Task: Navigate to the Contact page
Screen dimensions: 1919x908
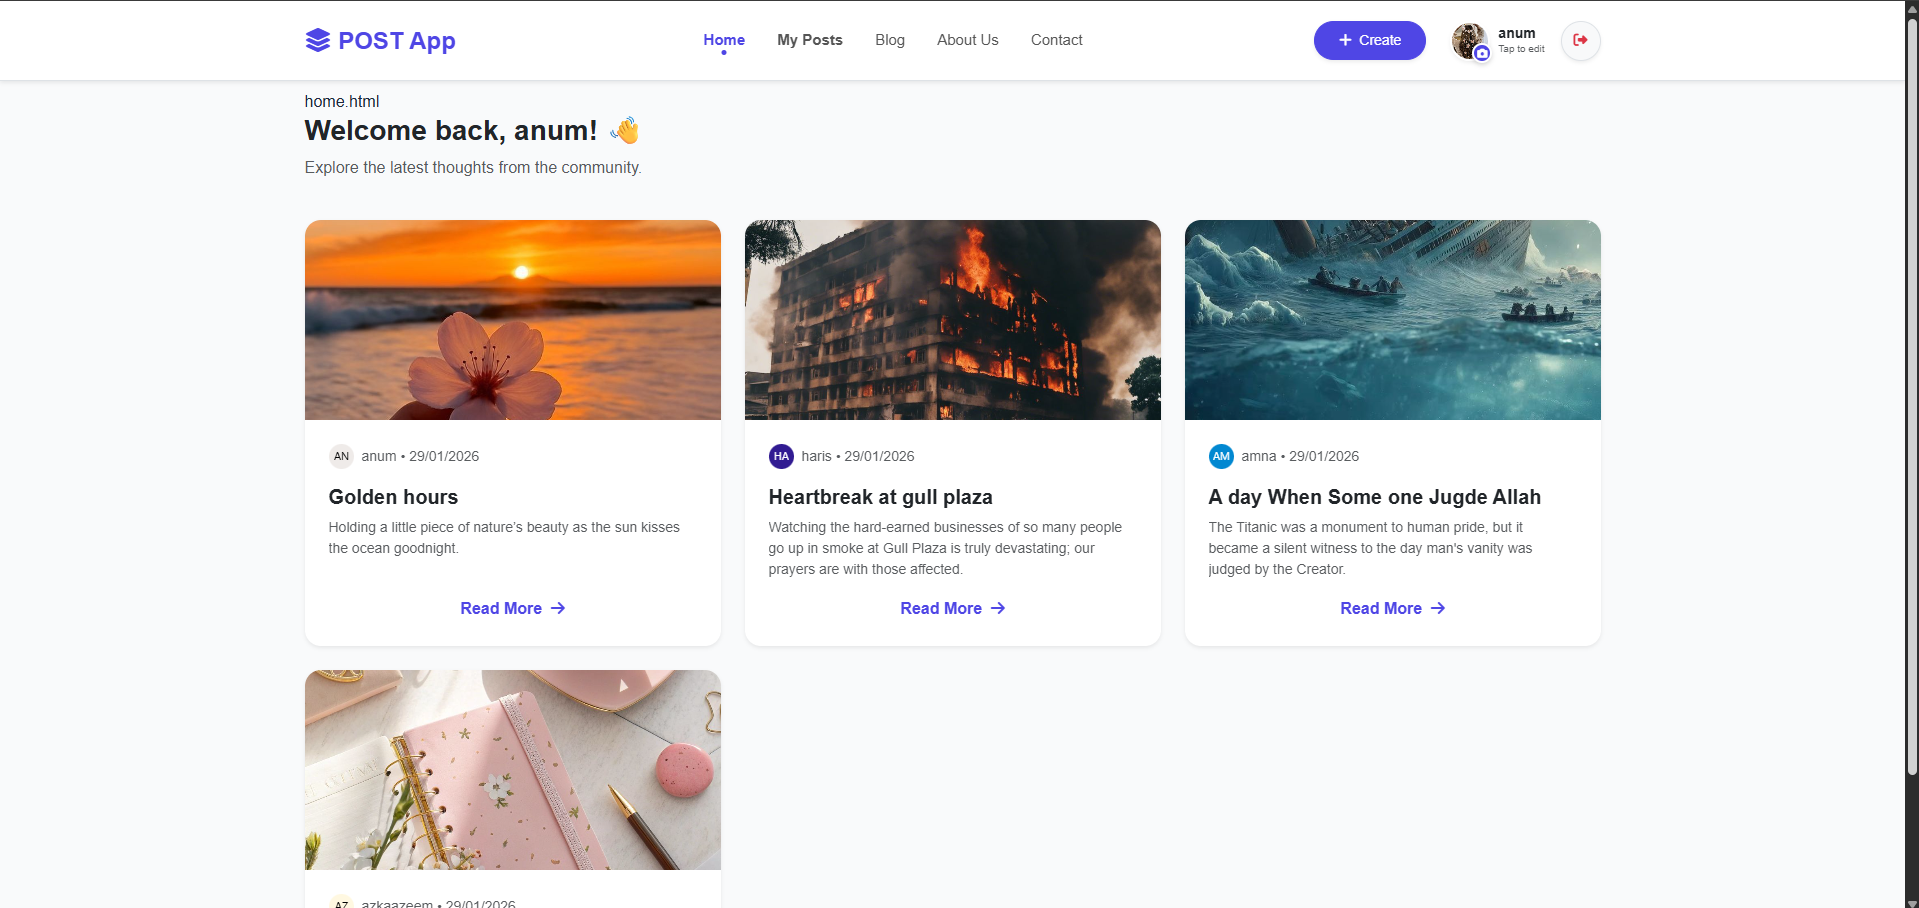Action: click(1056, 40)
